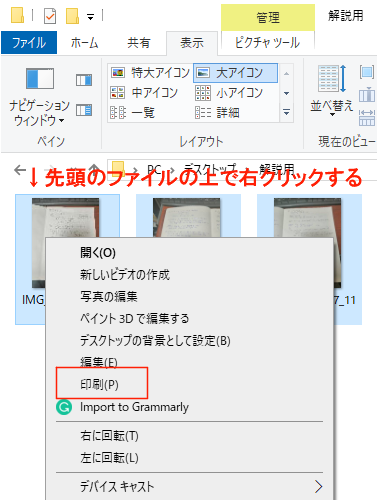Open the ナビゲーション ウィンドウ dropdown
Viewport: 377px width, 500px height.
coord(39,96)
